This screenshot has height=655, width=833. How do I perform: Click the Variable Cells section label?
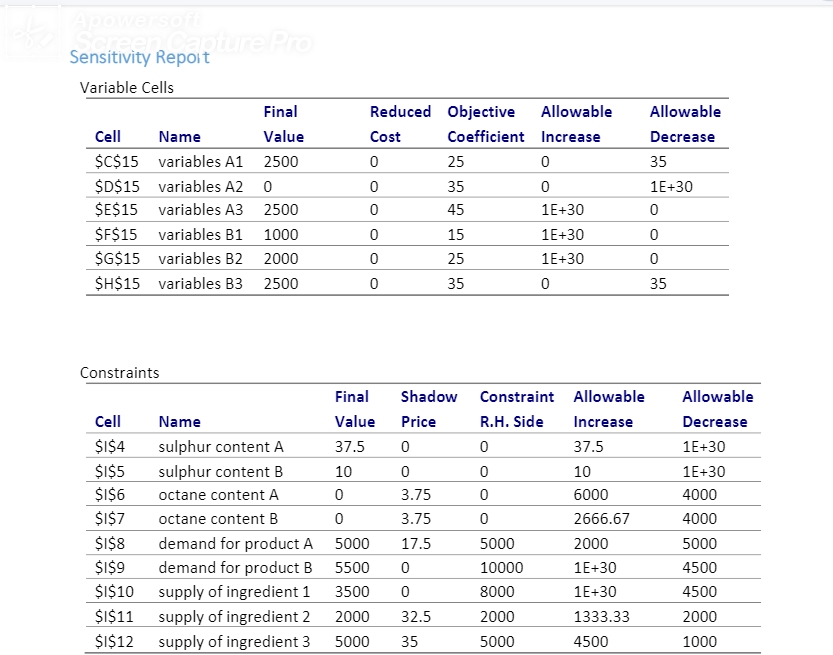126,88
